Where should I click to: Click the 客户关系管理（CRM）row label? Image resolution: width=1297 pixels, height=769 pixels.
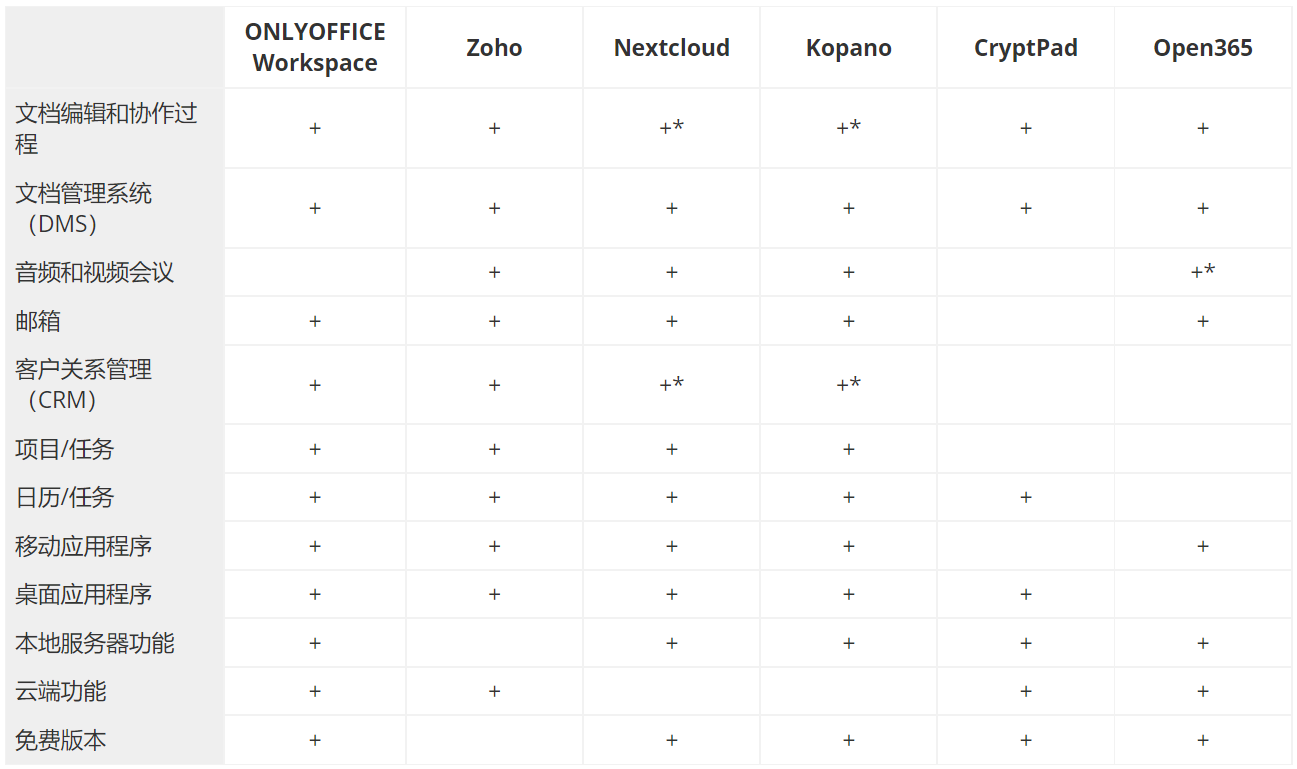point(84,384)
